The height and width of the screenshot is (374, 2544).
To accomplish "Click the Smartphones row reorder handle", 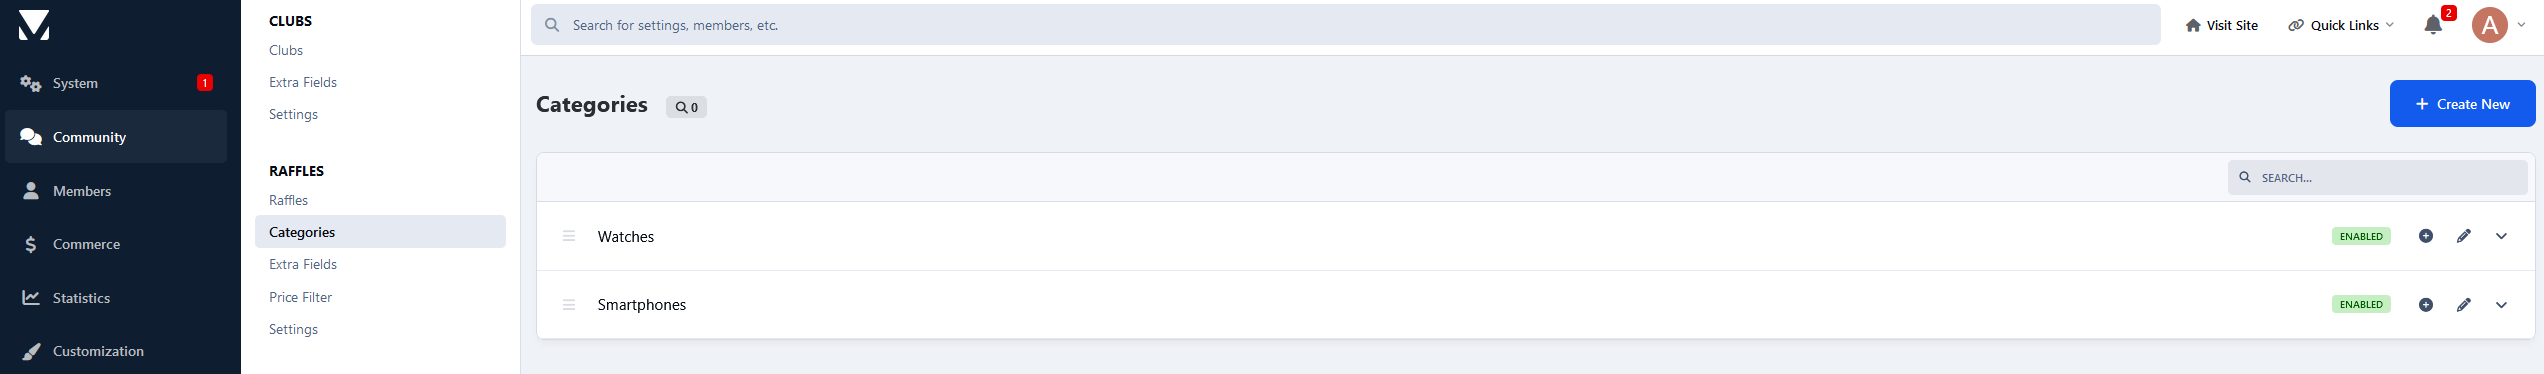I will click(569, 305).
